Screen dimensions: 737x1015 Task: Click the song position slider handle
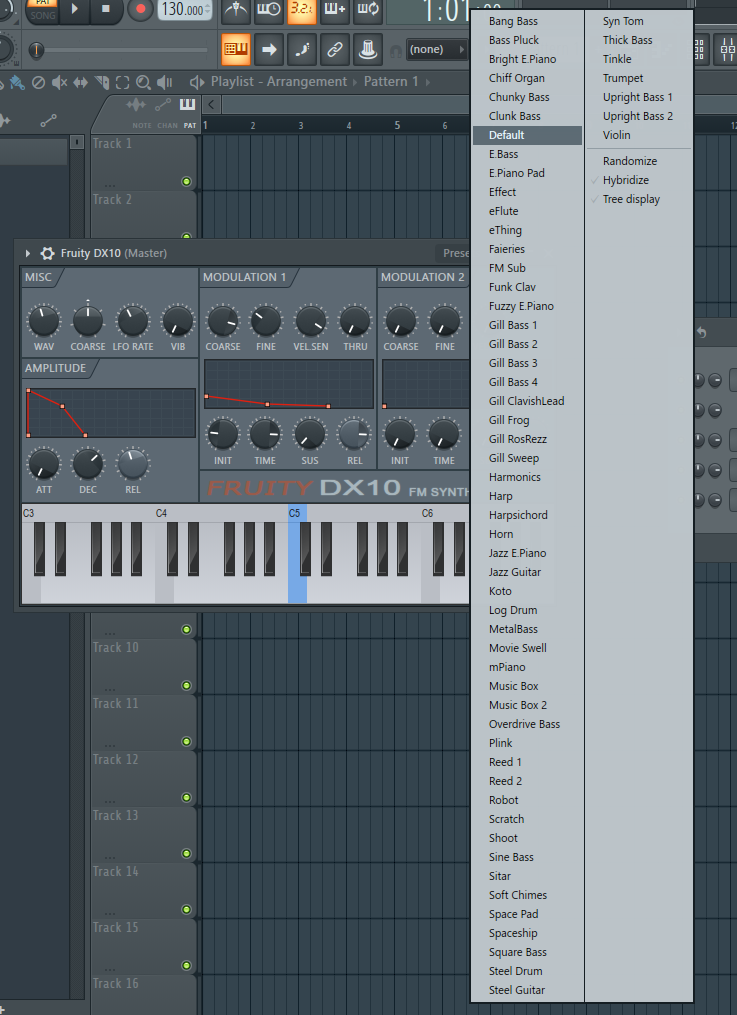tap(36, 50)
